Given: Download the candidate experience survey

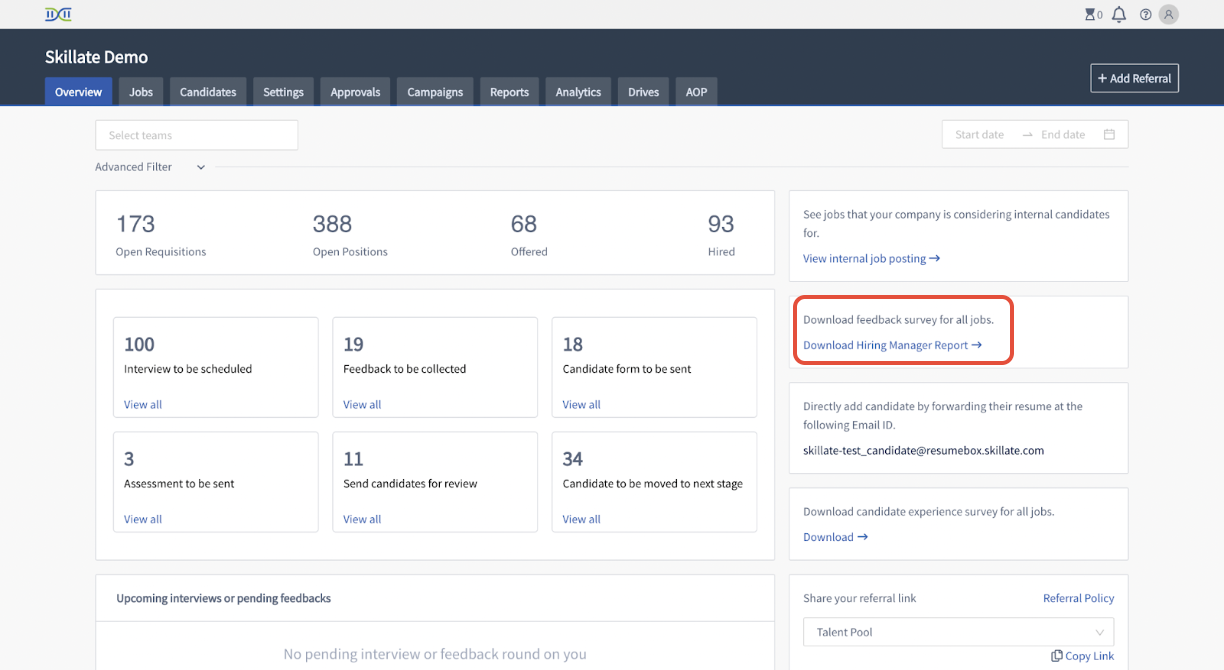Looking at the screenshot, I should click(x=835, y=537).
